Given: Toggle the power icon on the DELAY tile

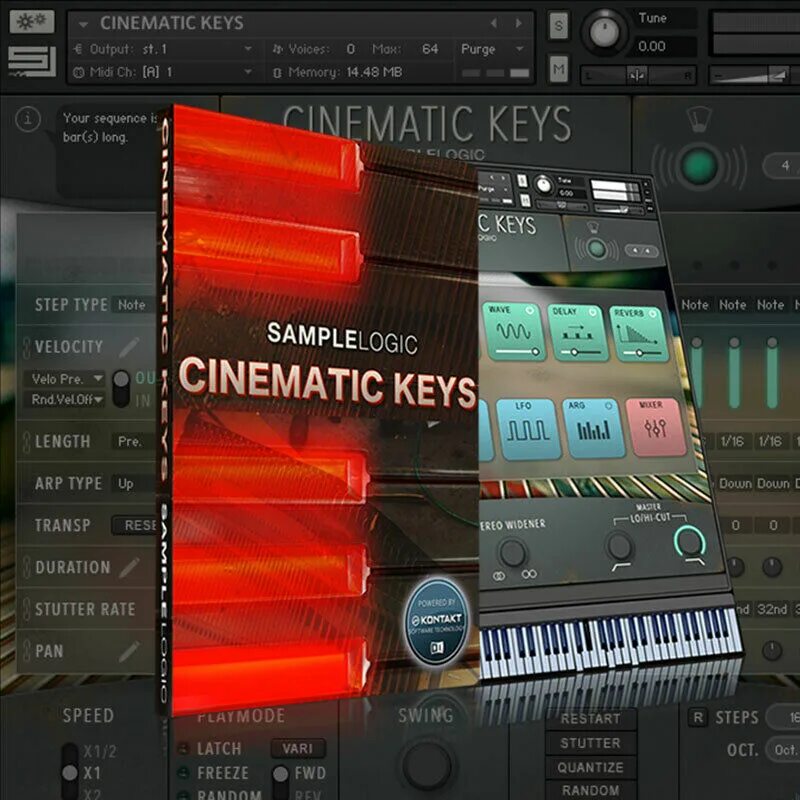Looking at the screenshot, I should tap(593, 311).
